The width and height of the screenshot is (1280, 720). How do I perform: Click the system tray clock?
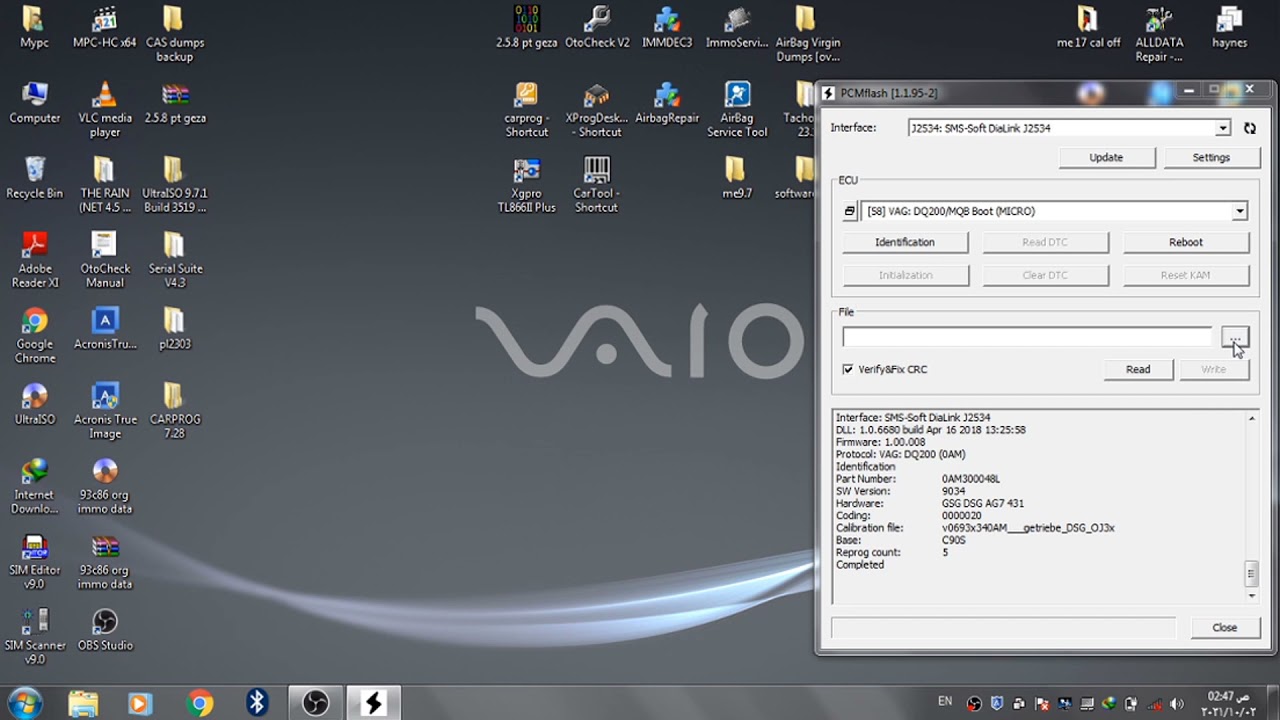tap(1228, 703)
